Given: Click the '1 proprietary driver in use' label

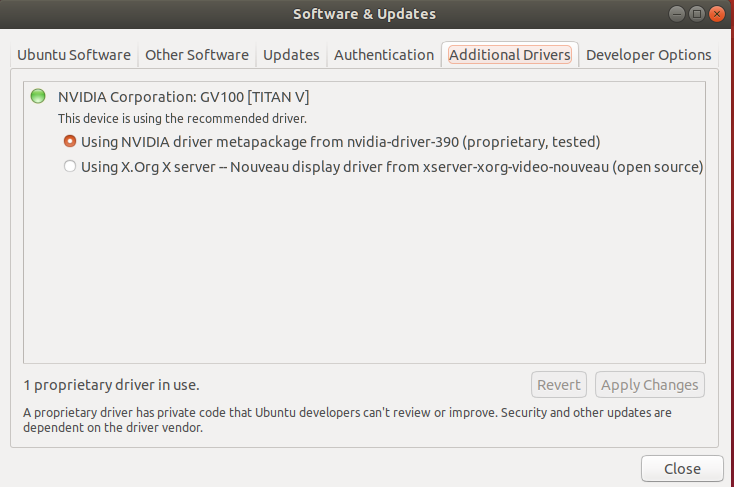Looking at the screenshot, I should pyautogui.click(x=111, y=385).
